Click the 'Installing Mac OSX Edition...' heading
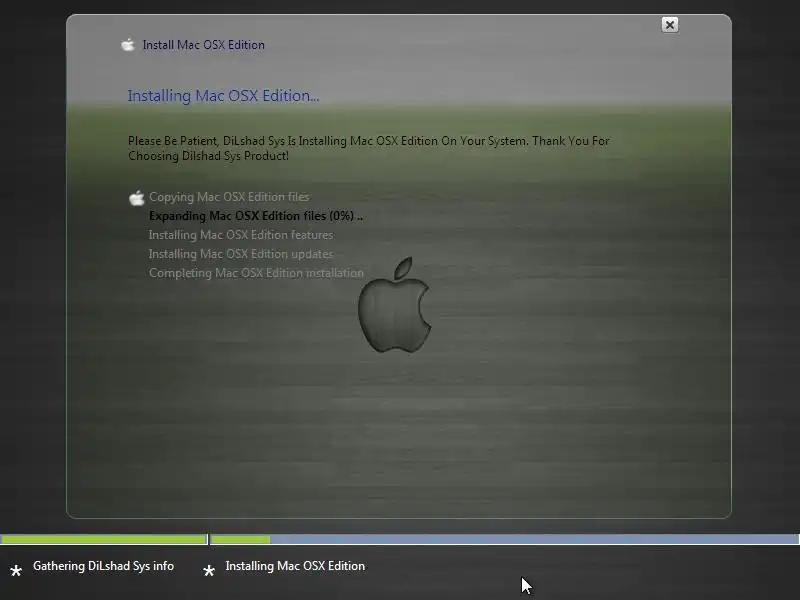This screenshot has height=600, width=800. click(223, 96)
